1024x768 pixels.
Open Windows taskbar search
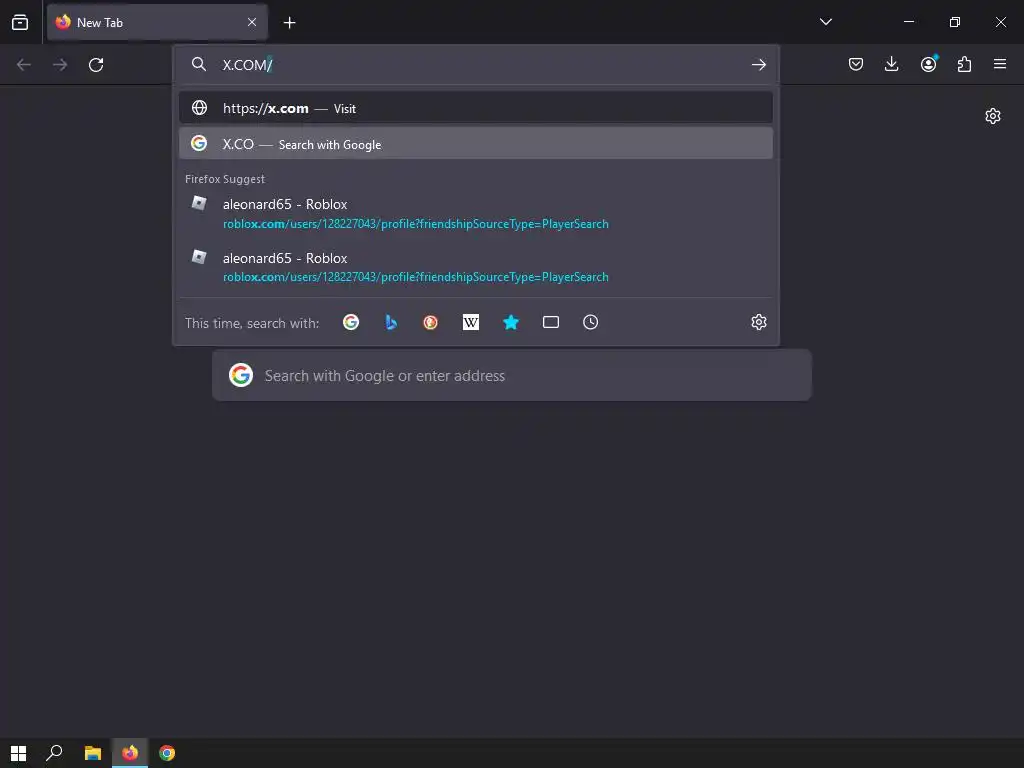(x=54, y=753)
